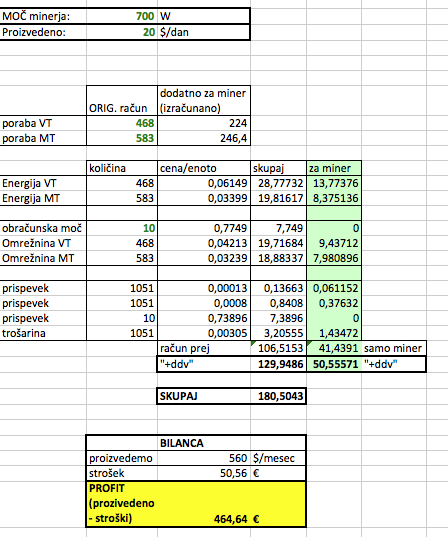Click the 'samo miner' label cell
The width and height of the screenshot is (448, 537).
click(394, 348)
